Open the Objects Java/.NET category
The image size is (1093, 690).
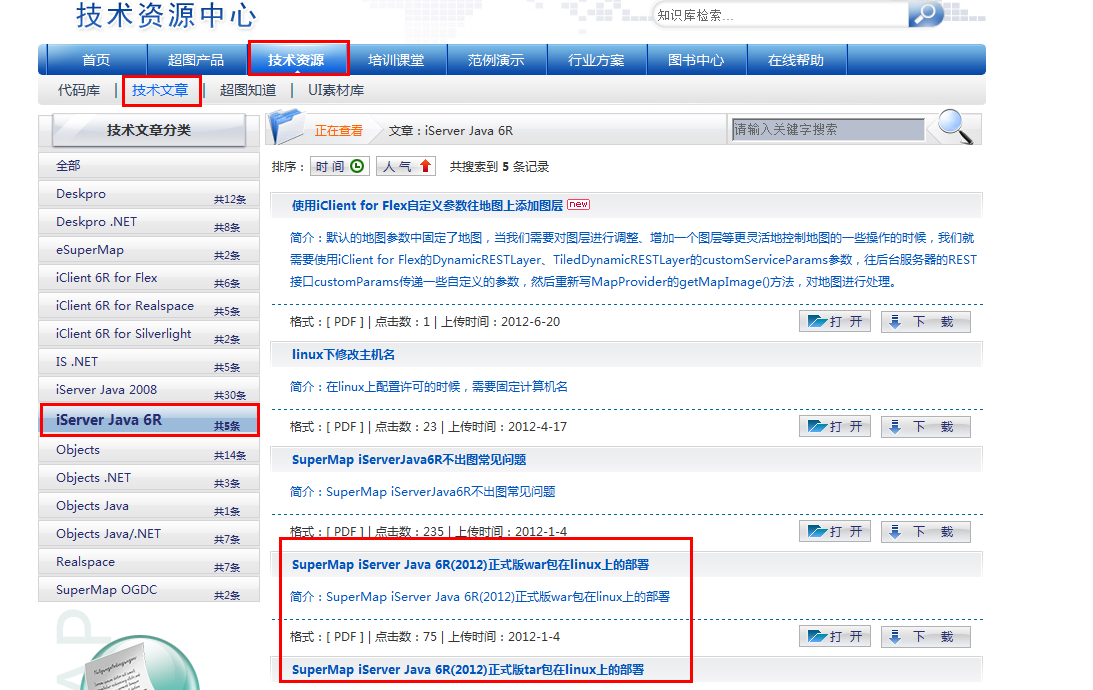coord(149,533)
